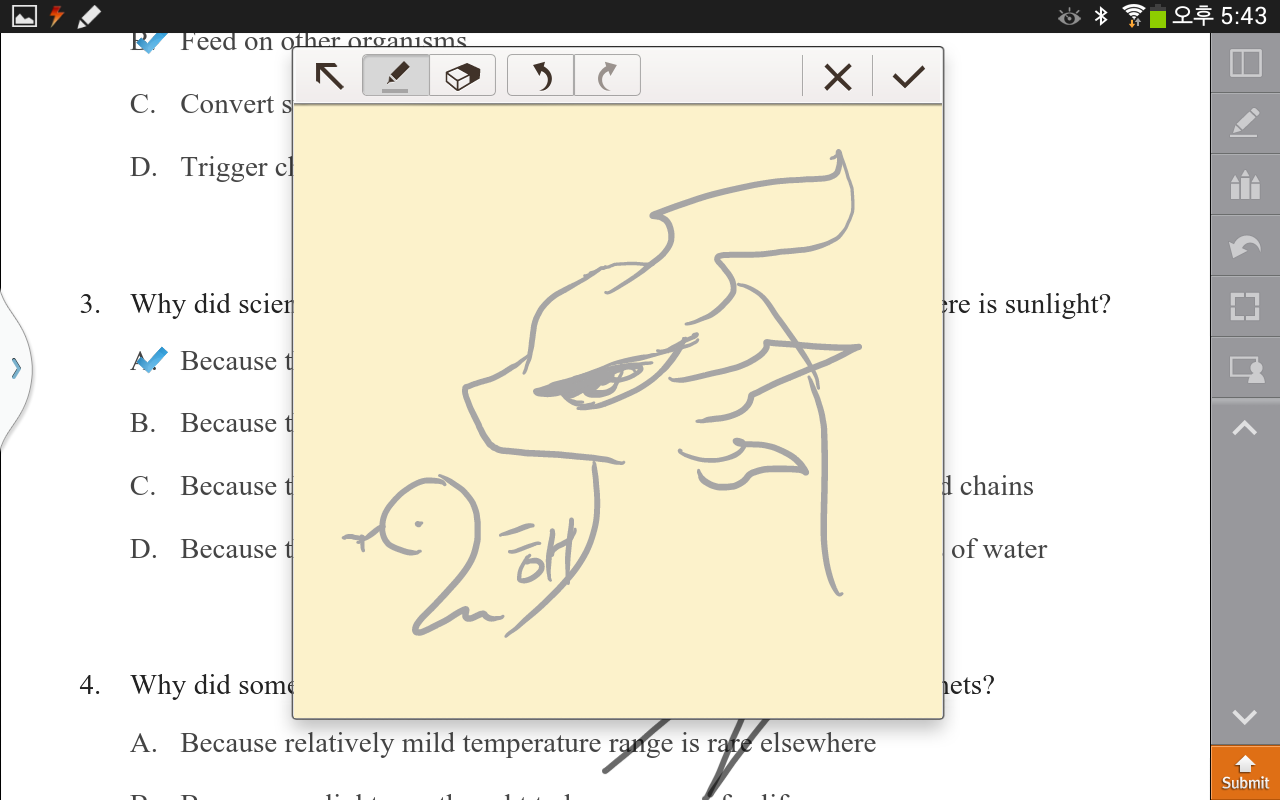Open the colored pencils icon in sidebar
The height and width of the screenshot is (800, 1280).
(x=1245, y=185)
